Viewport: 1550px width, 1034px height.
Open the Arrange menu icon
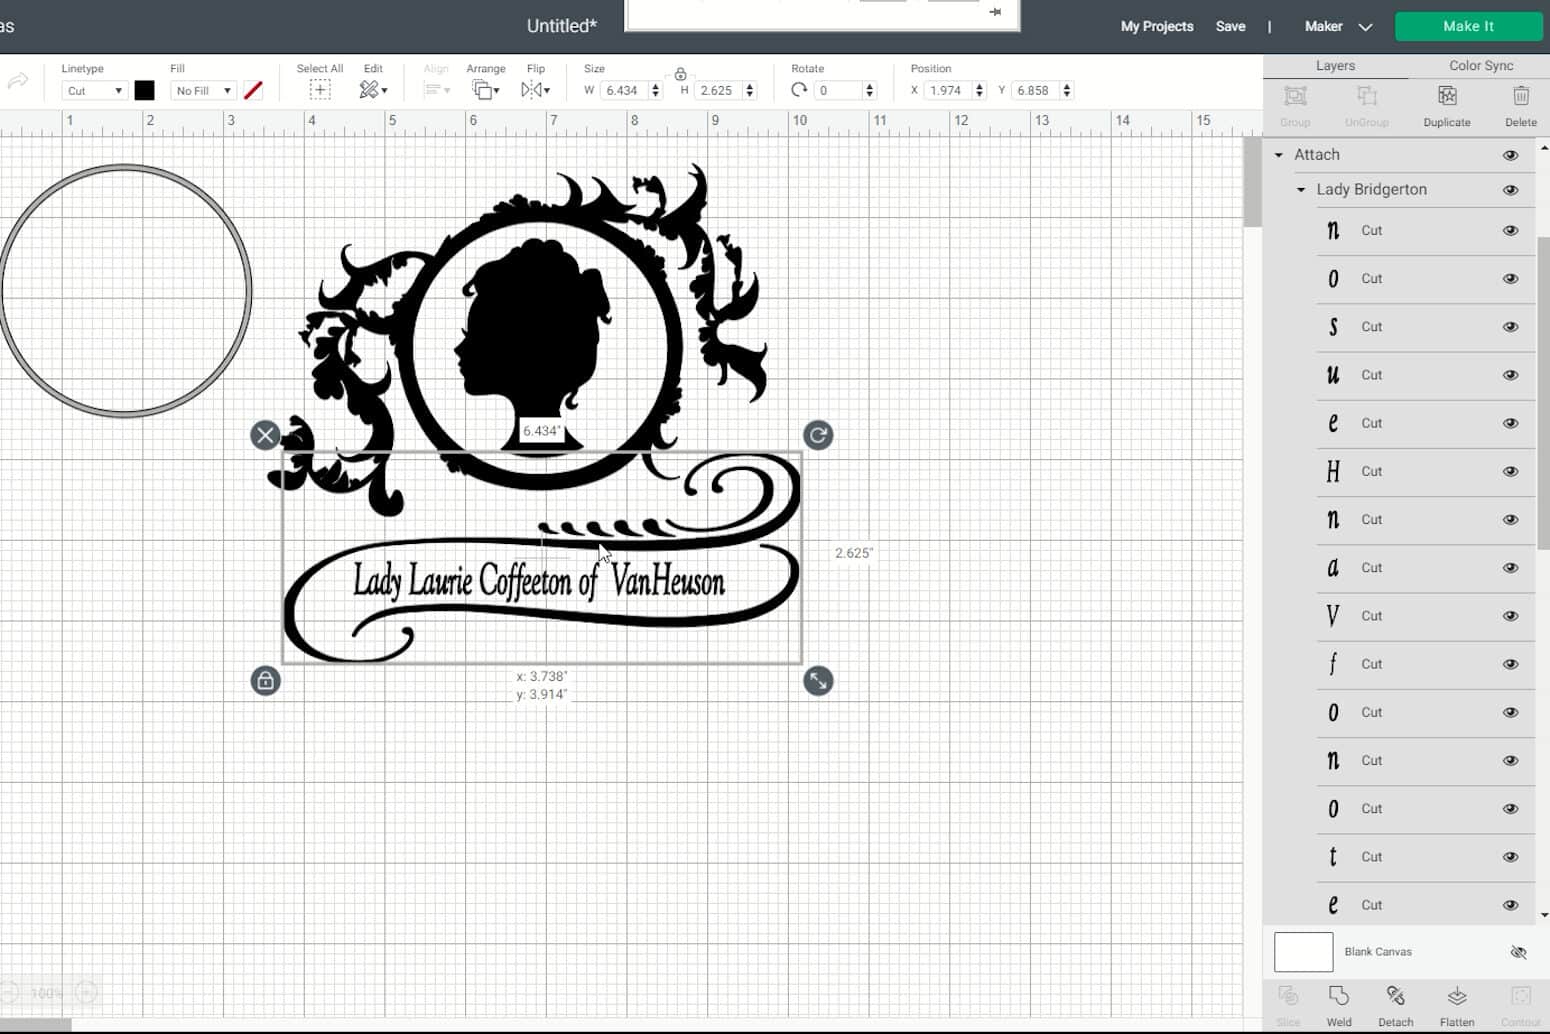485,90
